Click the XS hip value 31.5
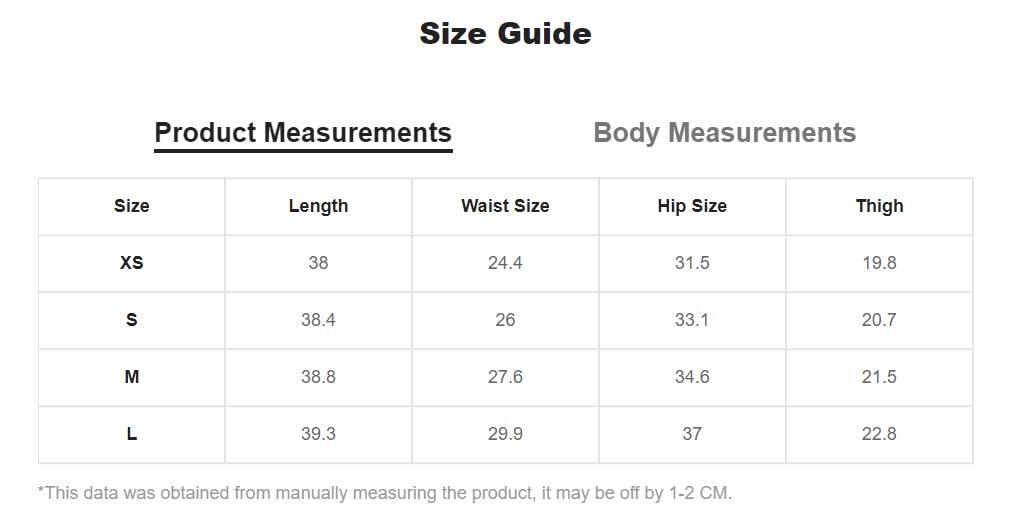1009x526 pixels. pos(692,263)
